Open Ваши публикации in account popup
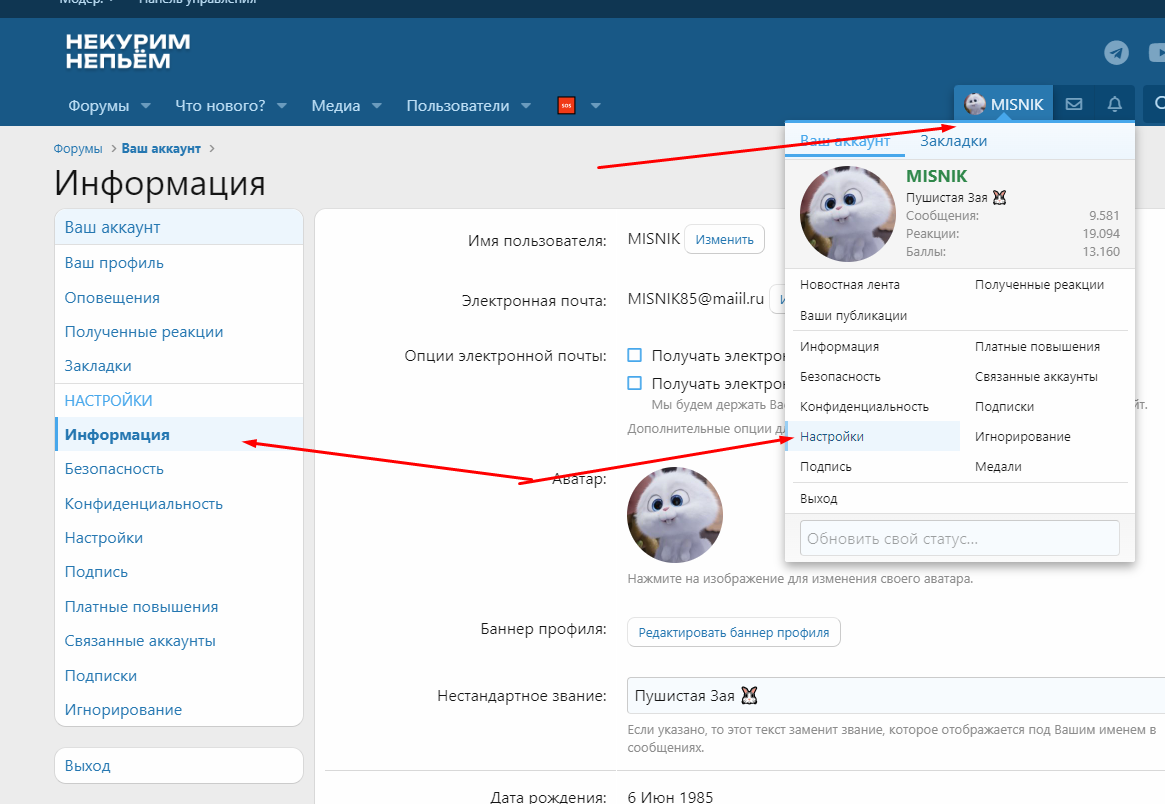 coord(854,316)
